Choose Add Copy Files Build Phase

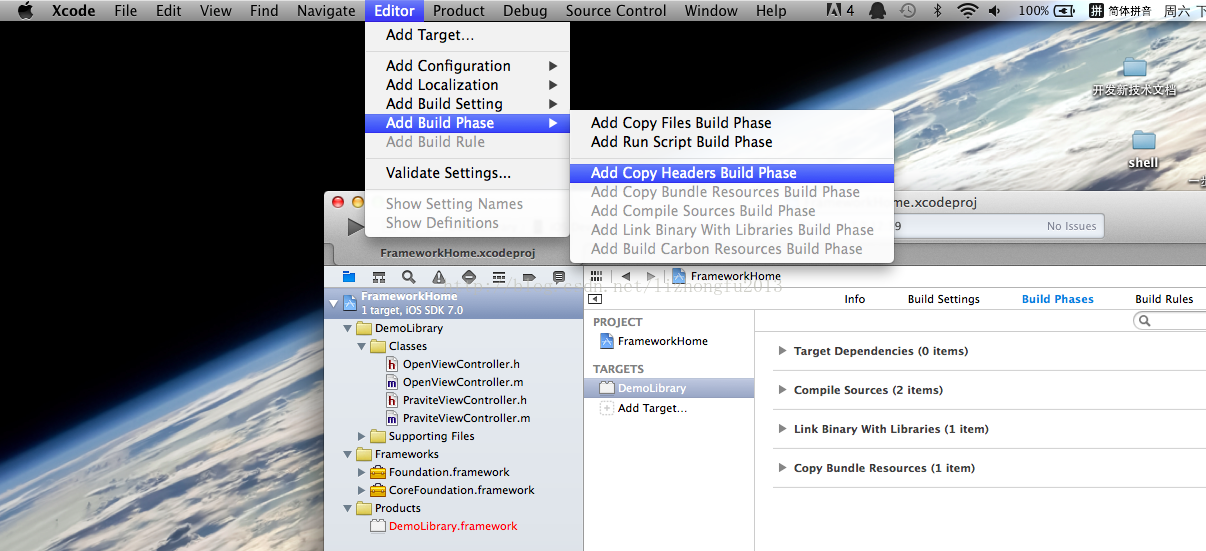coord(731,123)
